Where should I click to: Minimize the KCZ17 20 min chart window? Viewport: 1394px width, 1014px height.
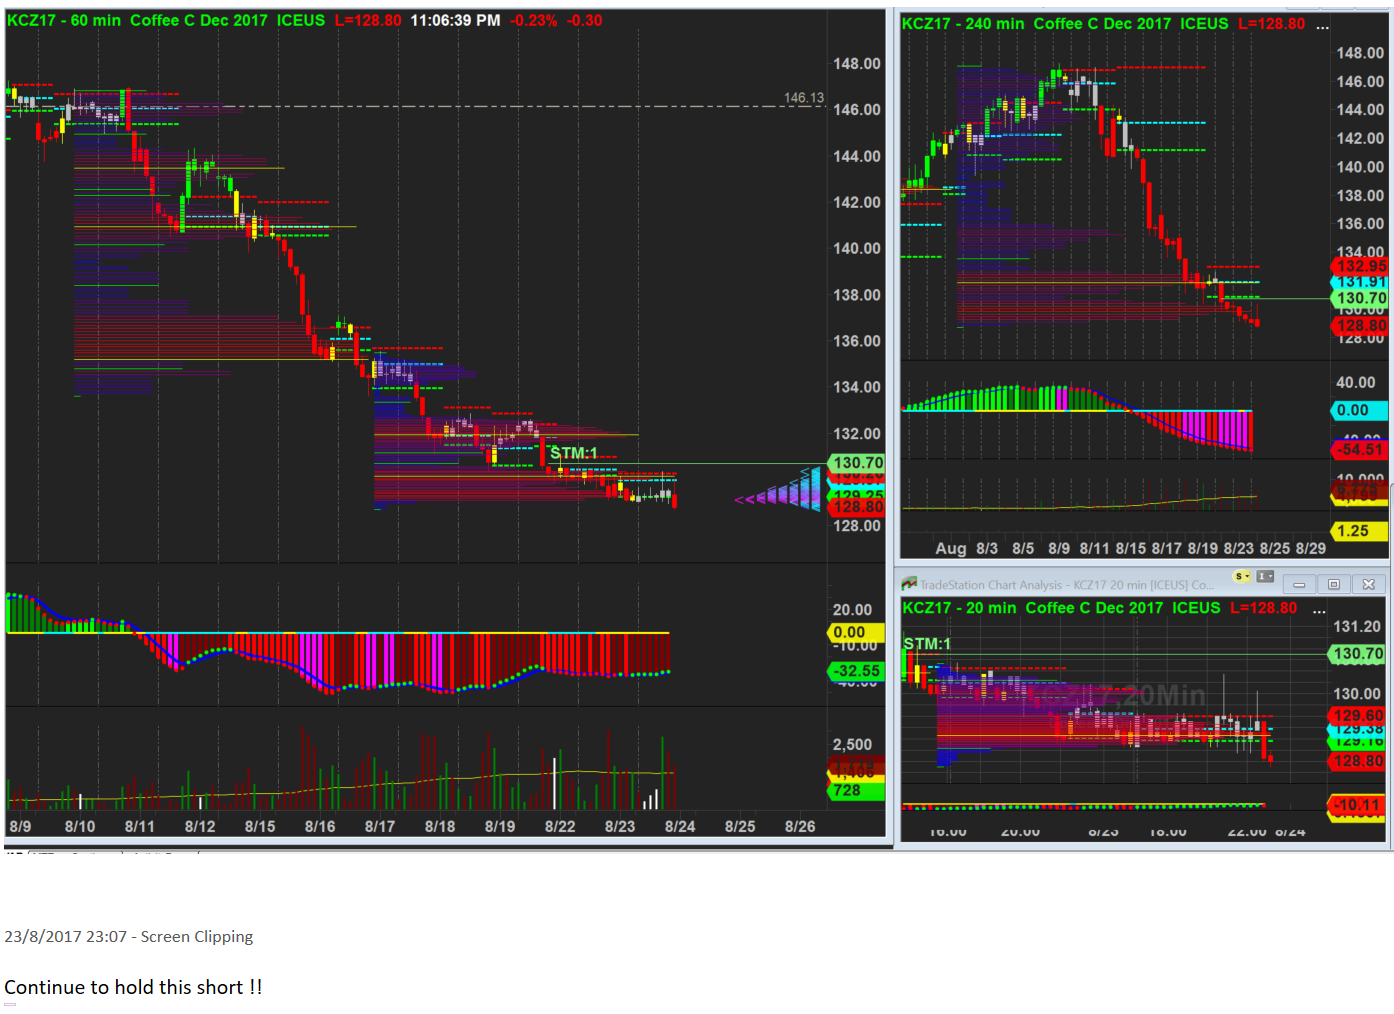click(x=1299, y=584)
